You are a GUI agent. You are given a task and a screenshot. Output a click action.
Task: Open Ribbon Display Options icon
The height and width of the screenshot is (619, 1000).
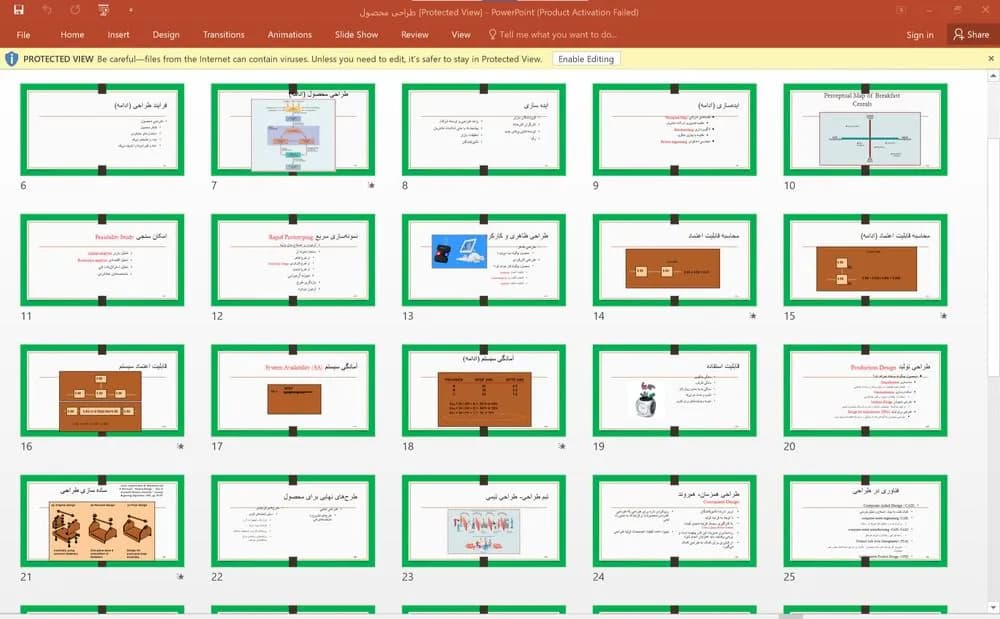pyautogui.click(x=901, y=10)
